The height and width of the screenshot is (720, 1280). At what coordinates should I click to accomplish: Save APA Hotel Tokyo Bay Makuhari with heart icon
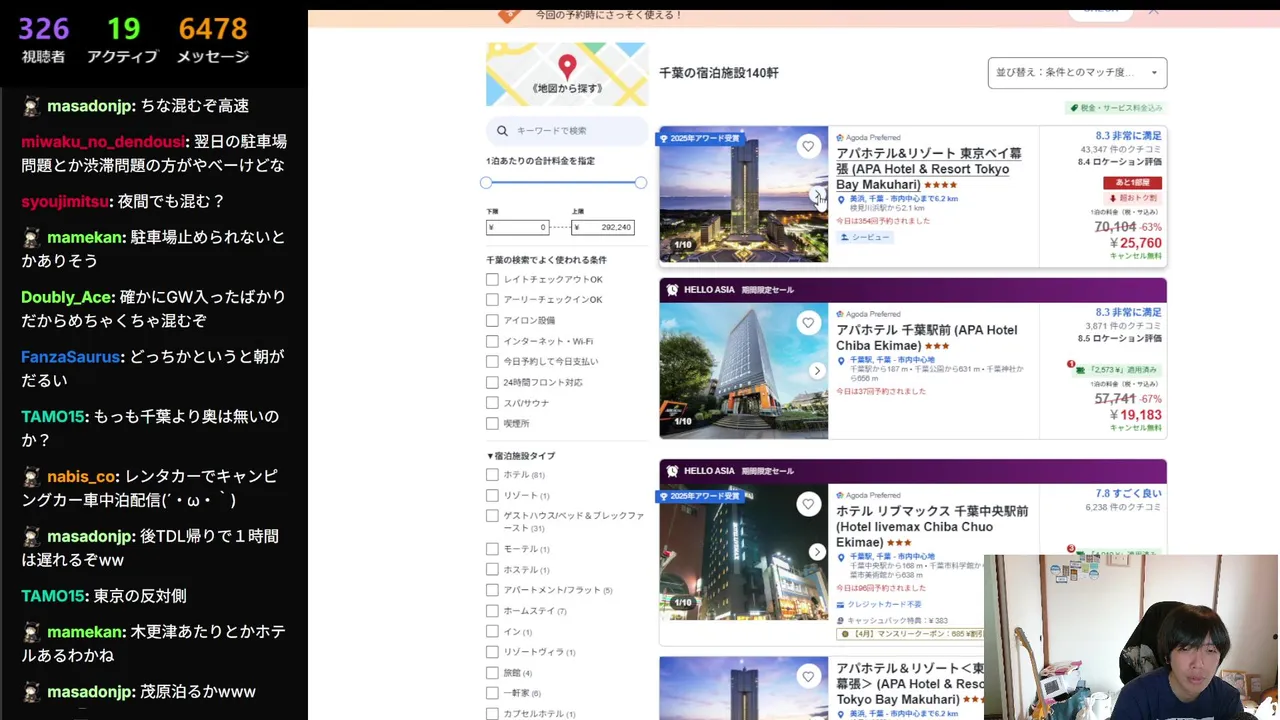click(x=808, y=147)
